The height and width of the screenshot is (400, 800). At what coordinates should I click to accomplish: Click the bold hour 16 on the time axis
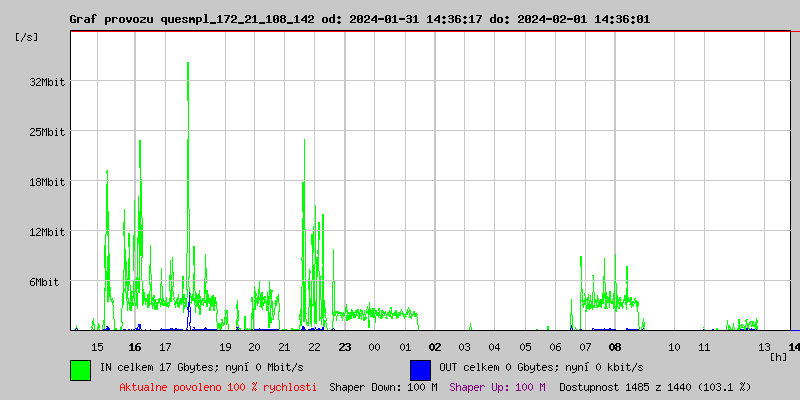pos(134,347)
